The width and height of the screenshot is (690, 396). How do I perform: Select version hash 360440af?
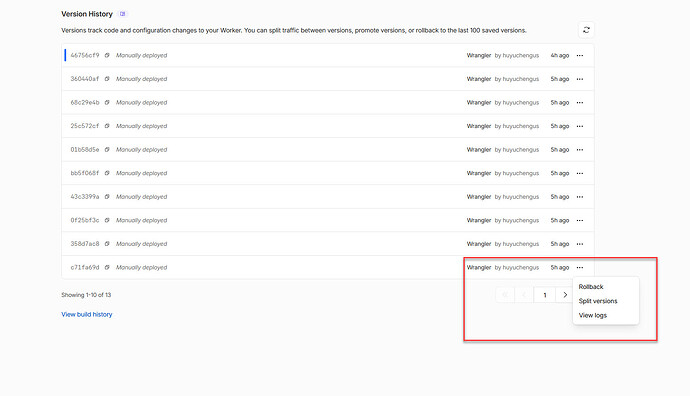(85, 79)
